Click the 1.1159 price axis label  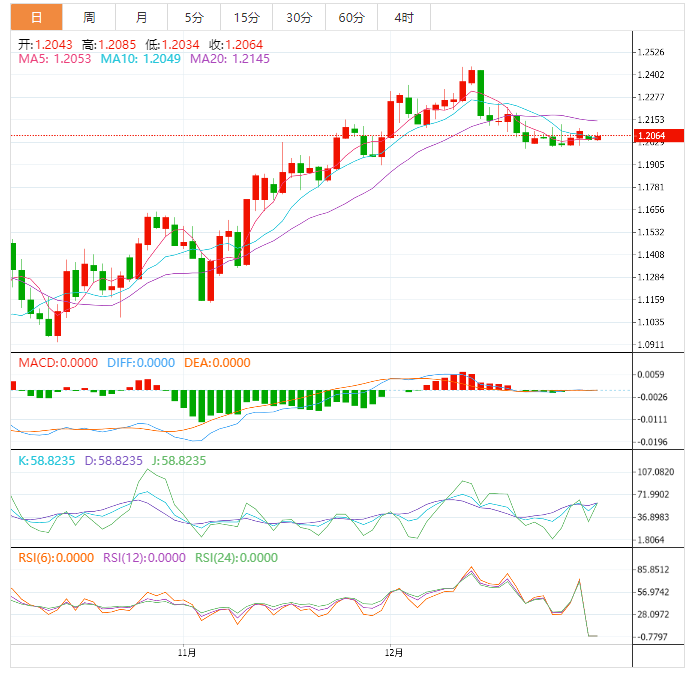point(651,300)
